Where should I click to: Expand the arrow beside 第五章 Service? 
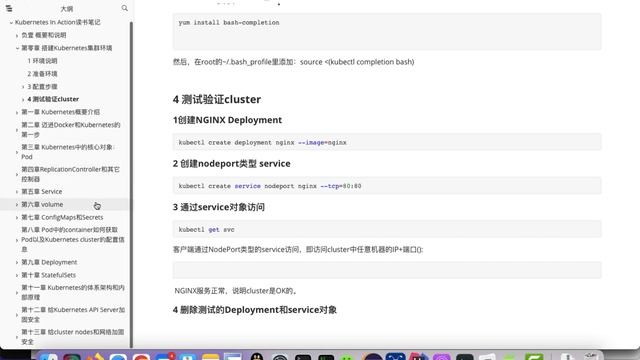tap(17, 191)
